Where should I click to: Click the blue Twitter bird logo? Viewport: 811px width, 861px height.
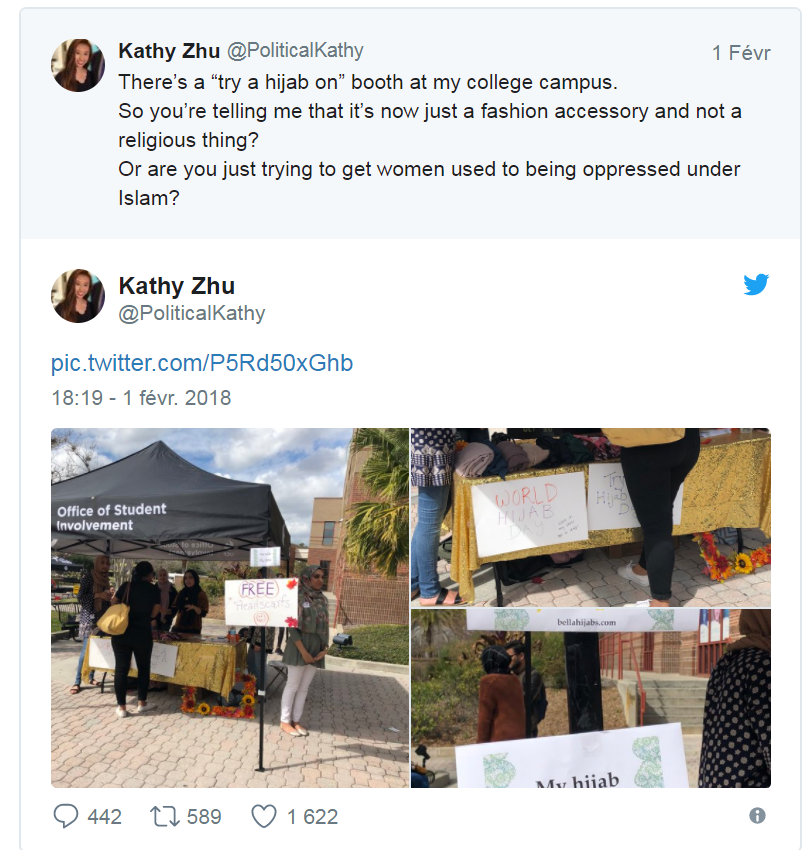pos(756,285)
